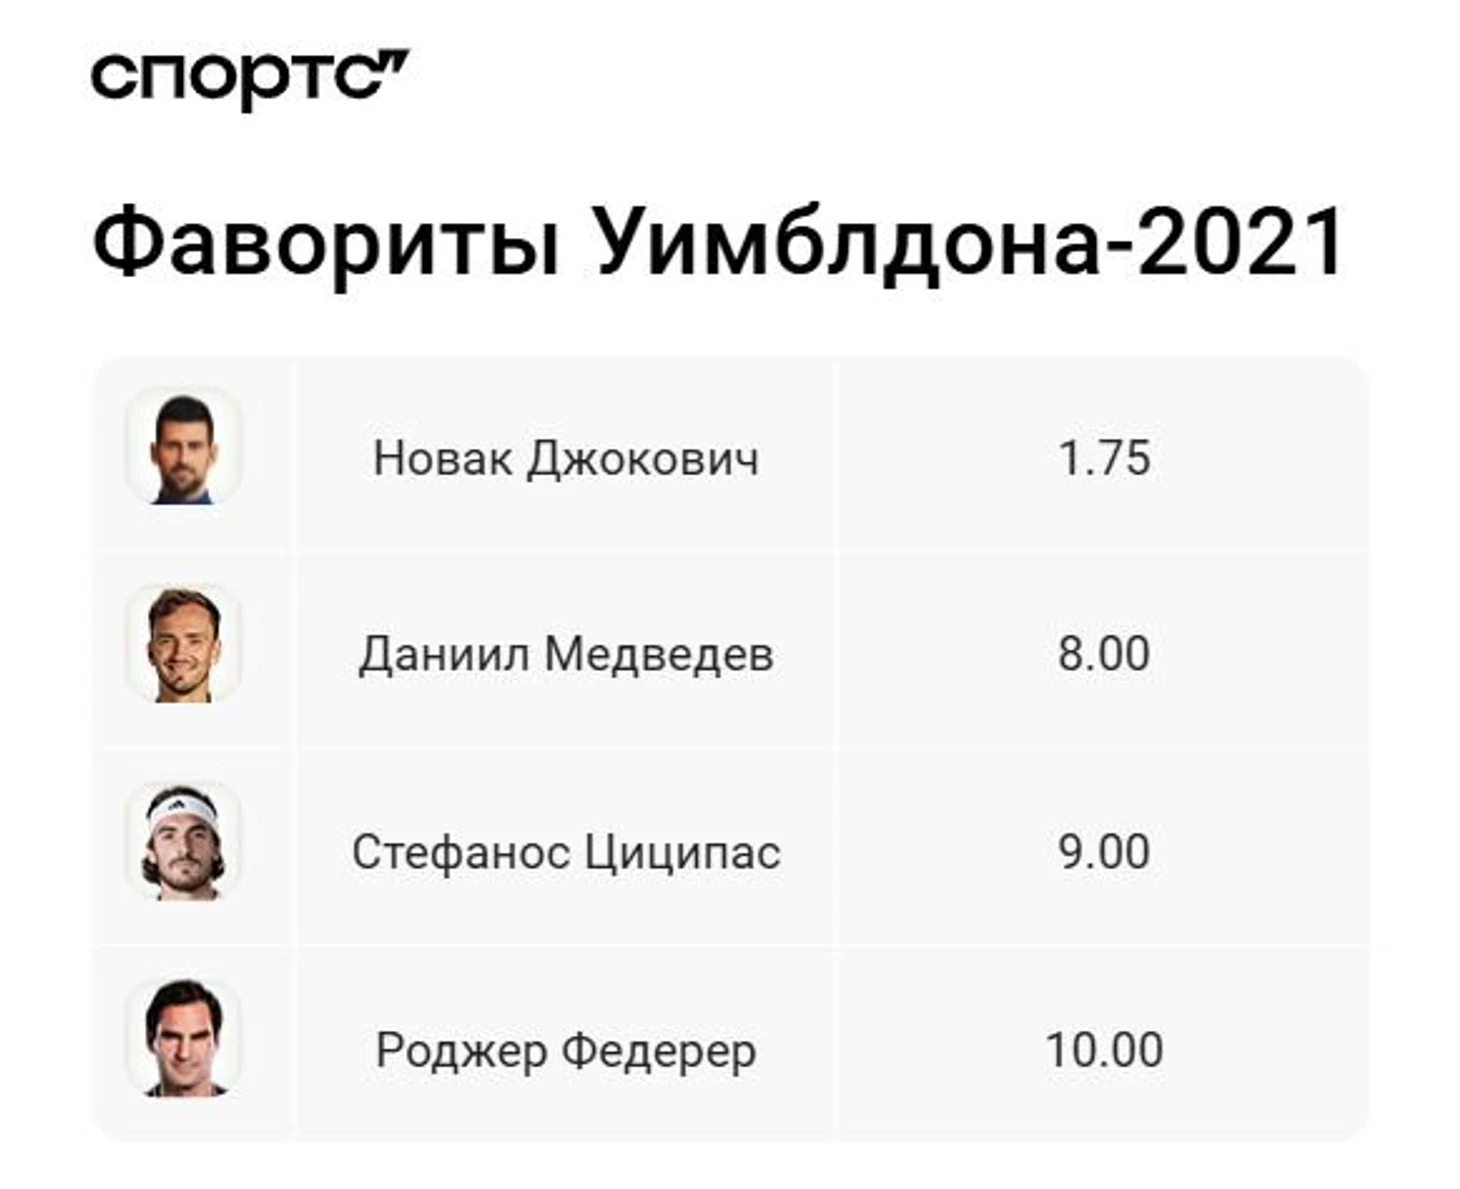Viewport: 1460px width, 1189px height.
Task: Select the 1.75 odds value
Action: (x=1104, y=459)
